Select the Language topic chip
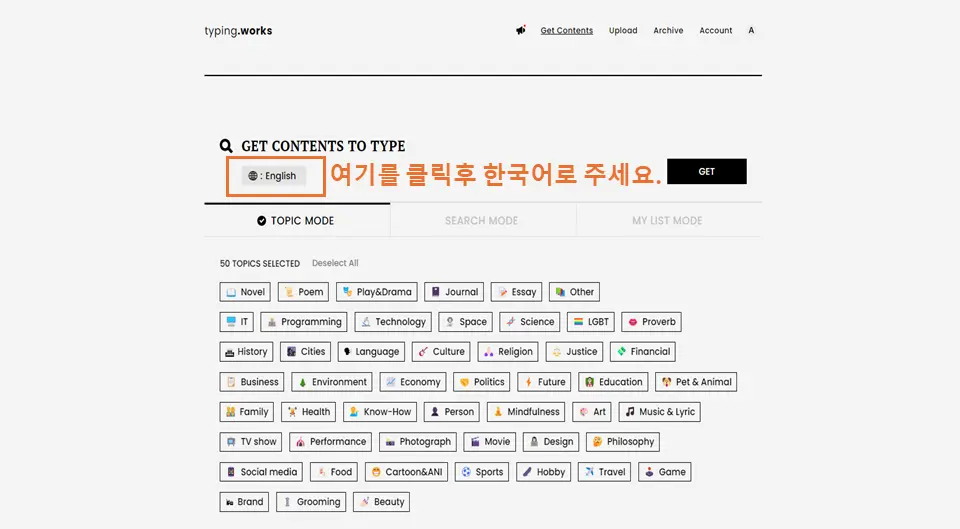Image resolution: width=960 pixels, height=529 pixels. click(371, 352)
